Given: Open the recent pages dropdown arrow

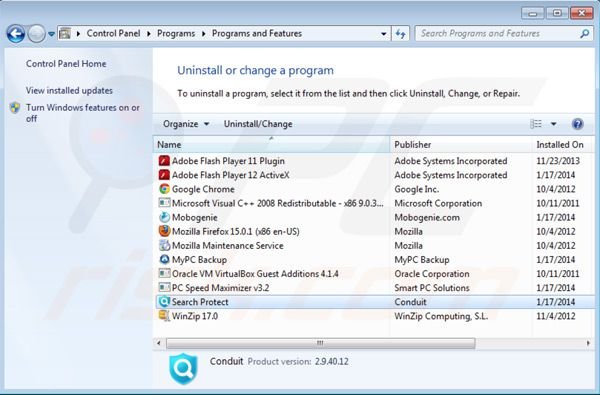Looking at the screenshot, I should click(51, 34).
